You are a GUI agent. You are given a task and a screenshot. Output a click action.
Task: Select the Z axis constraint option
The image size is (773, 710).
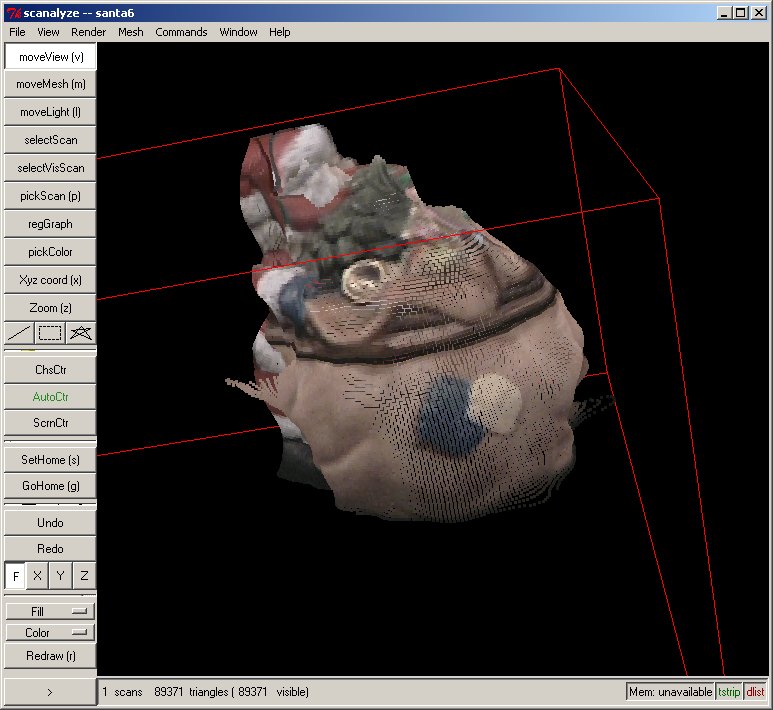[x=84, y=576]
